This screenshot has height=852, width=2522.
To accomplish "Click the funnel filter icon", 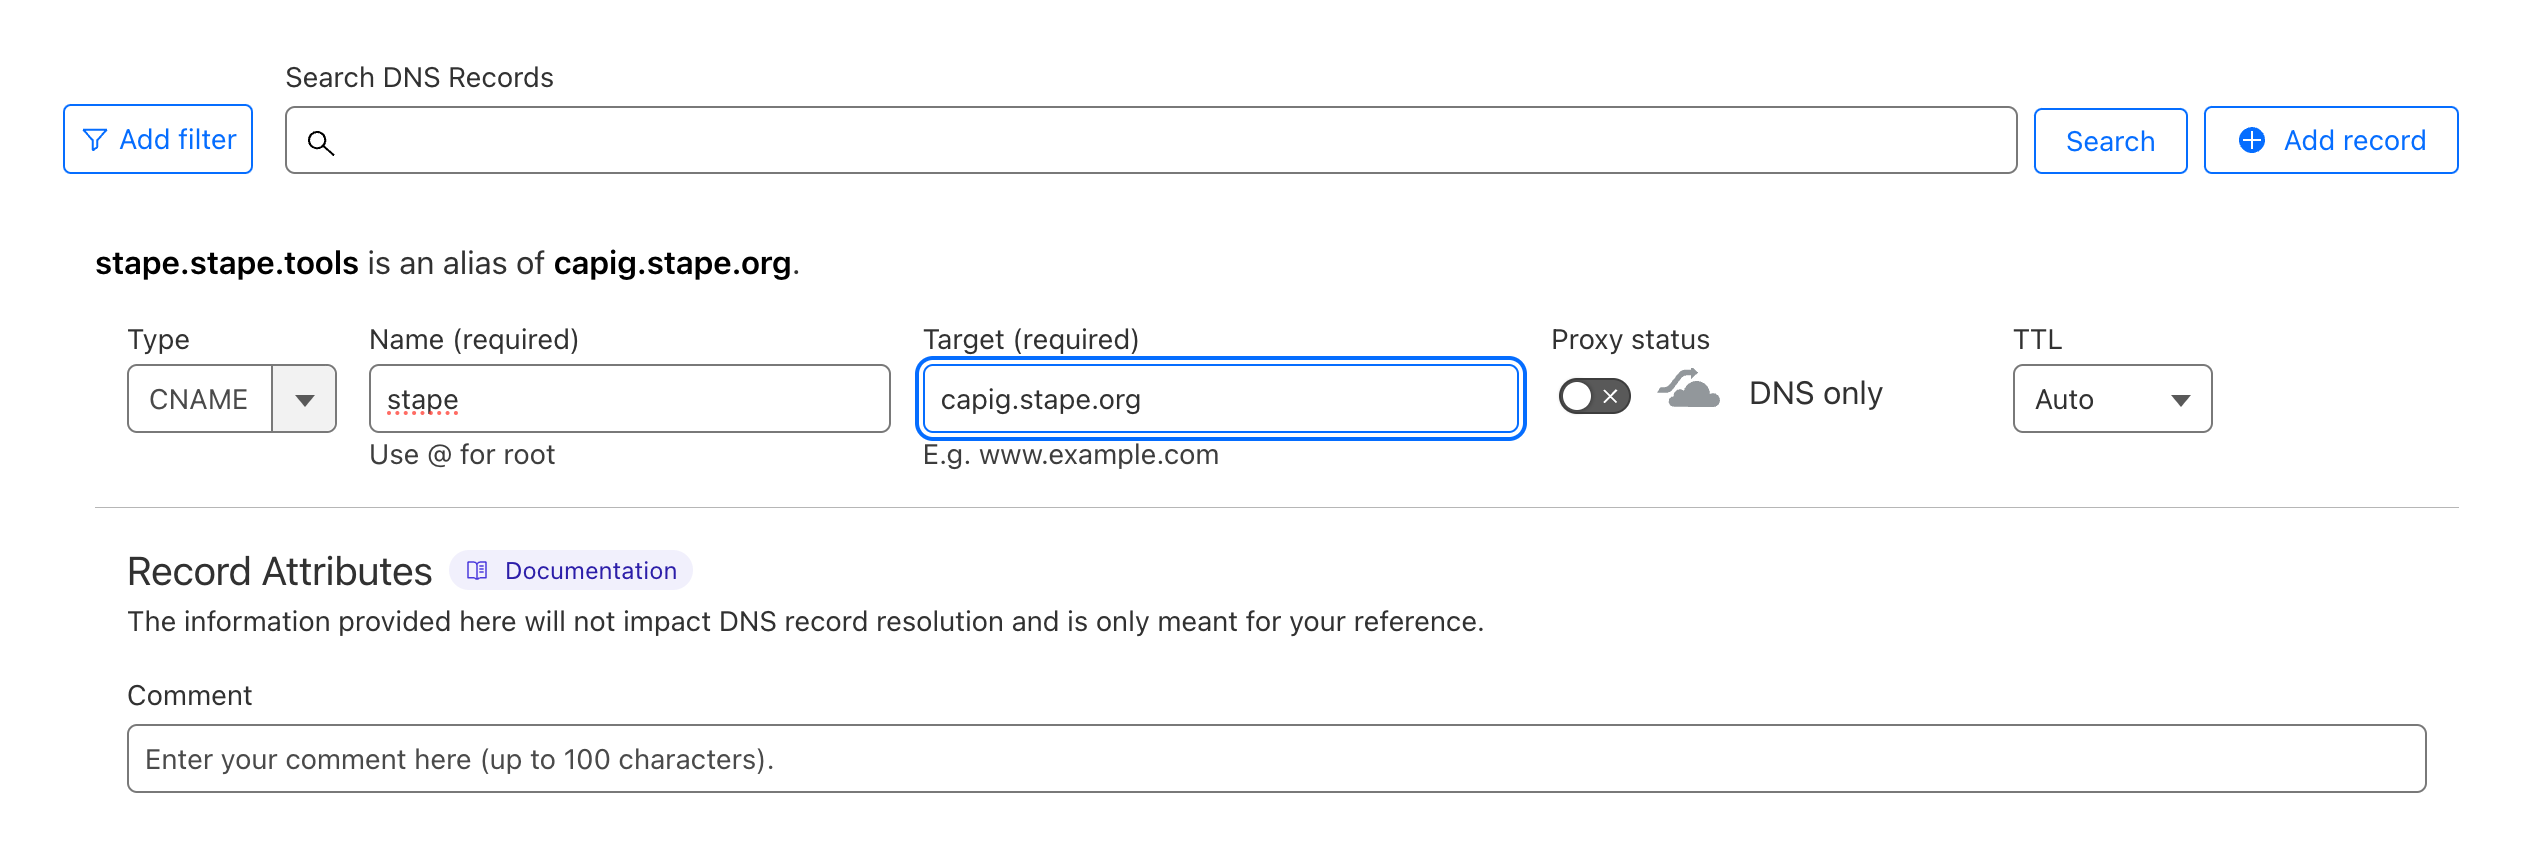I will tap(95, 140).
